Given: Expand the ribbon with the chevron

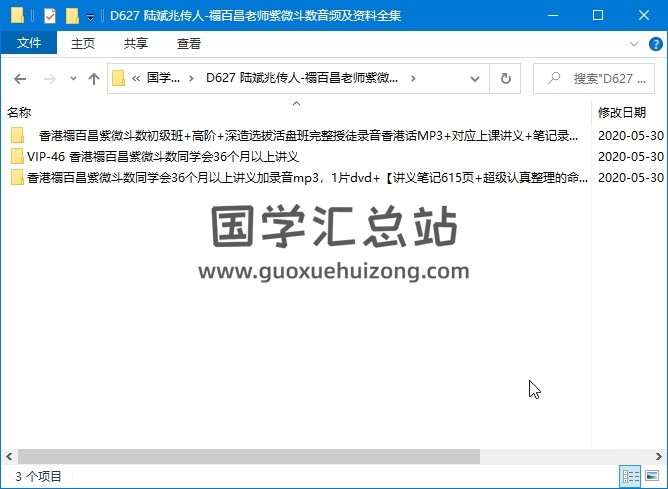Looking at the screenshot, I should click(x=633, y=43).
